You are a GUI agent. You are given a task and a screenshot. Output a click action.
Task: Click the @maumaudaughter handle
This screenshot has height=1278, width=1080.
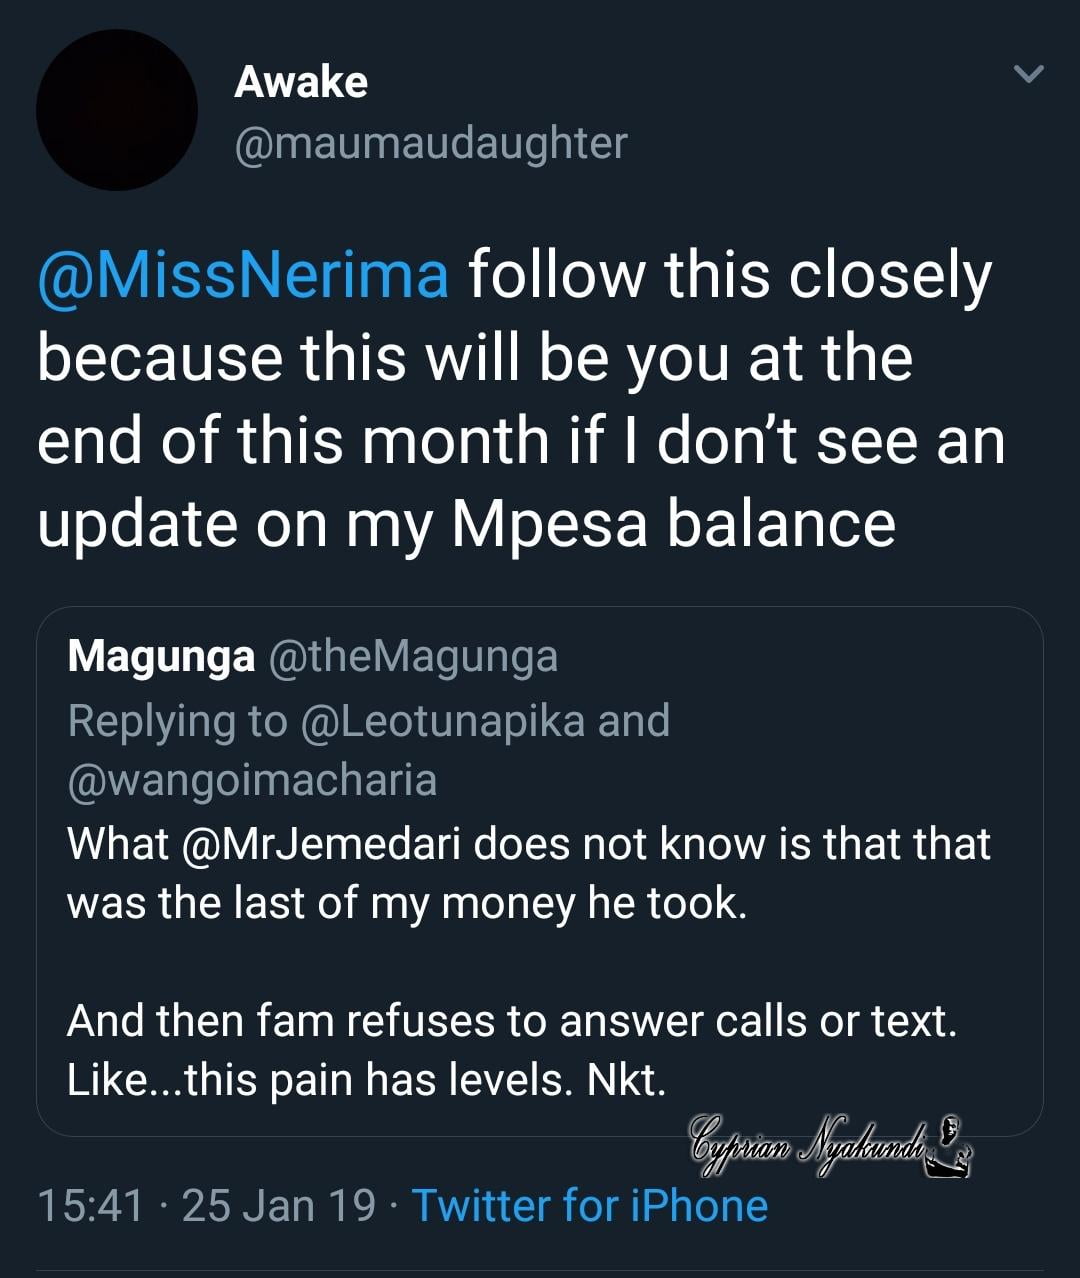430,143
